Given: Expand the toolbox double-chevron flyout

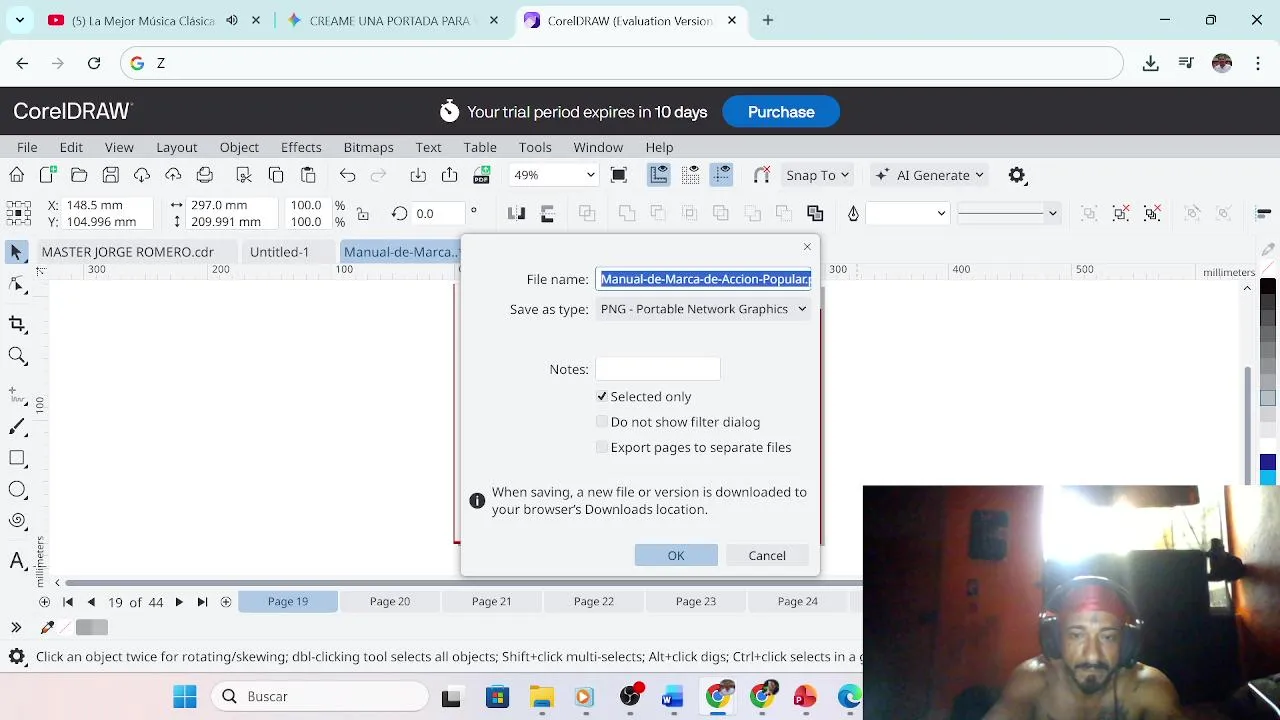Looking at the screenshot, I should 16,627.
